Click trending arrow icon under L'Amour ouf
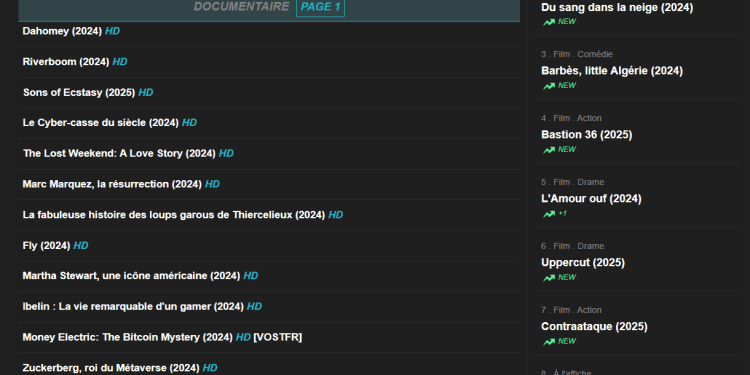This screenshot has width=750, height=375. coord(549,214)
